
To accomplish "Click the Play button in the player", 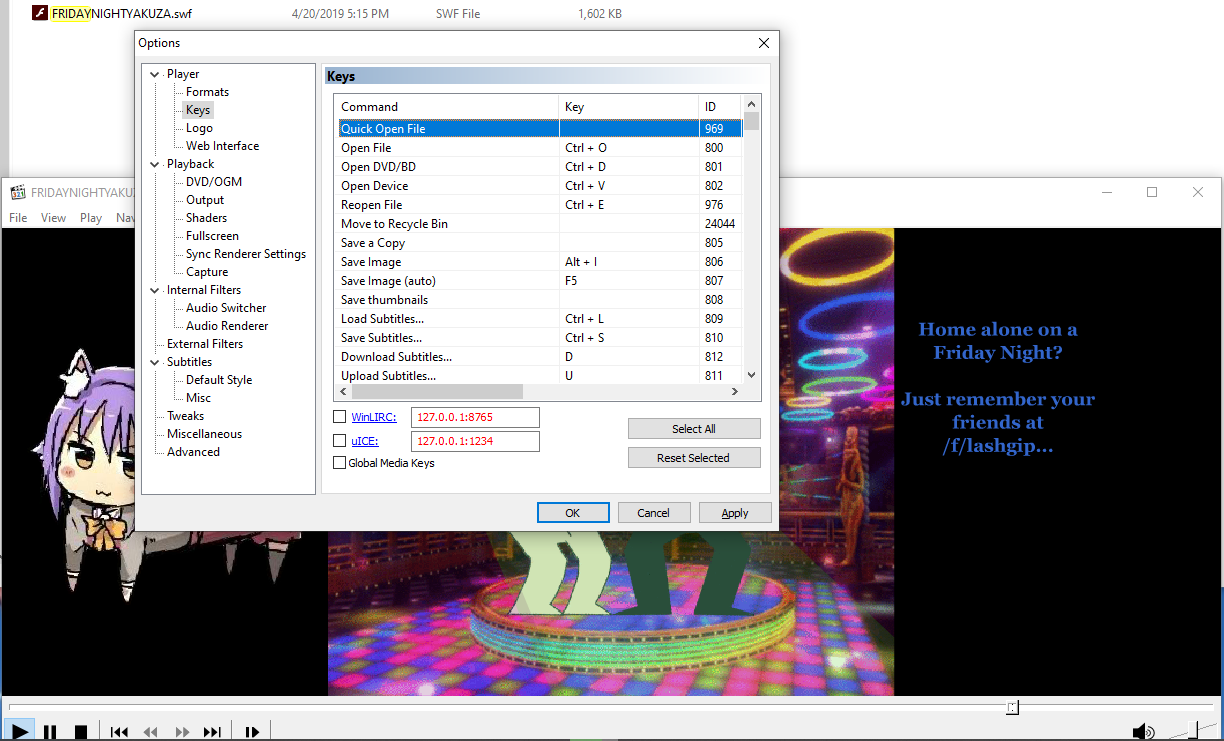I will [x=20, y=732].
